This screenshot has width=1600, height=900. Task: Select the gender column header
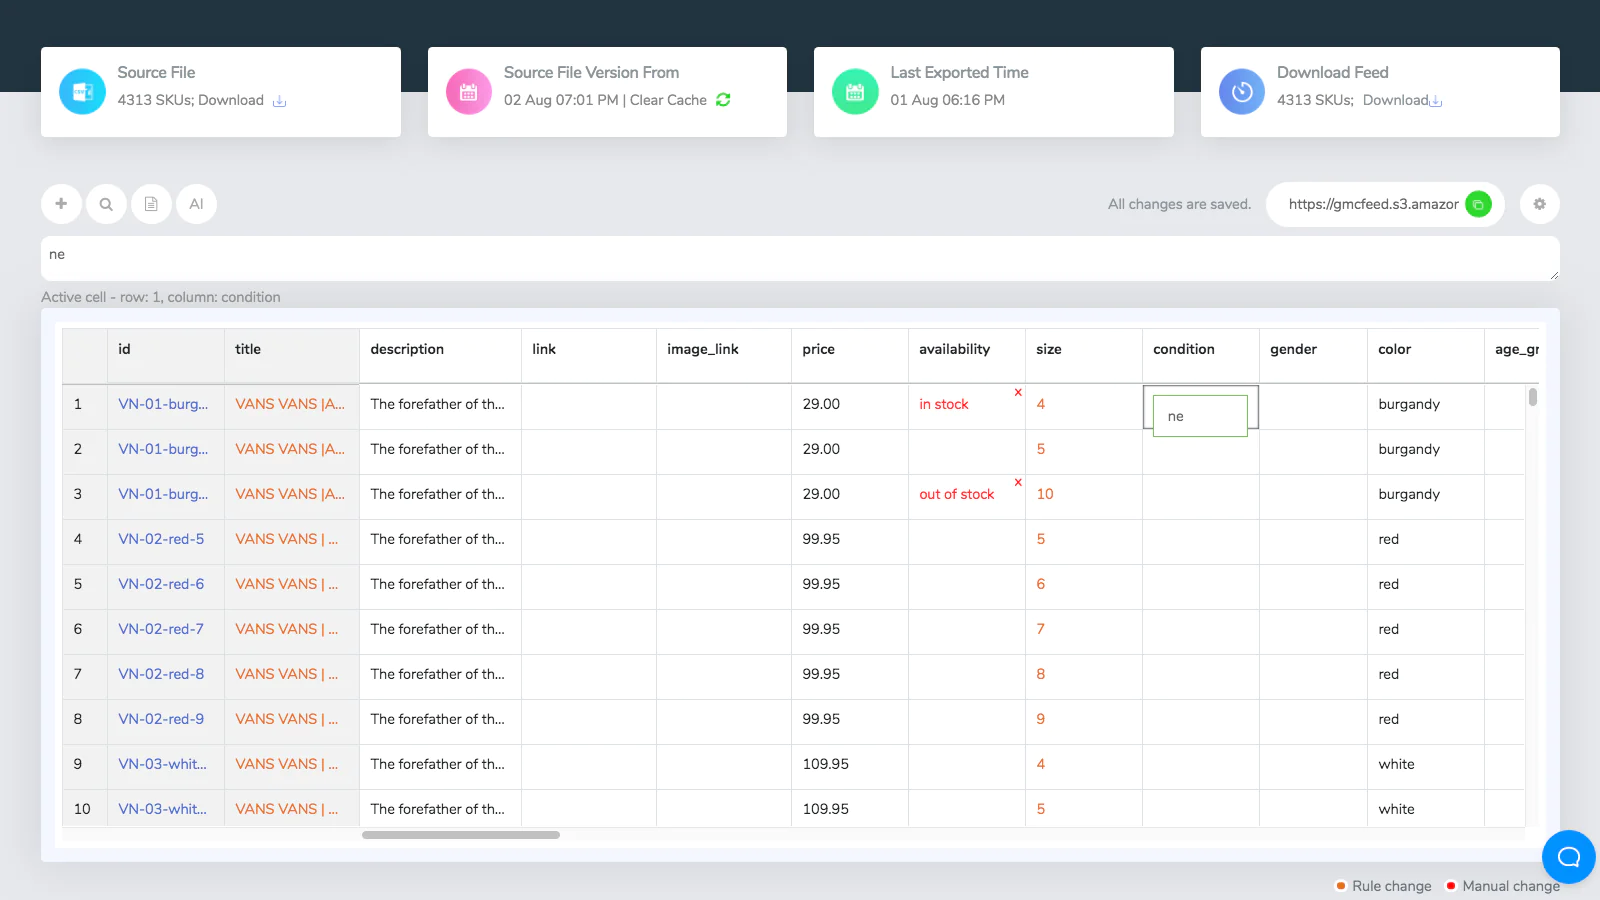click(x=1313, y=355)
